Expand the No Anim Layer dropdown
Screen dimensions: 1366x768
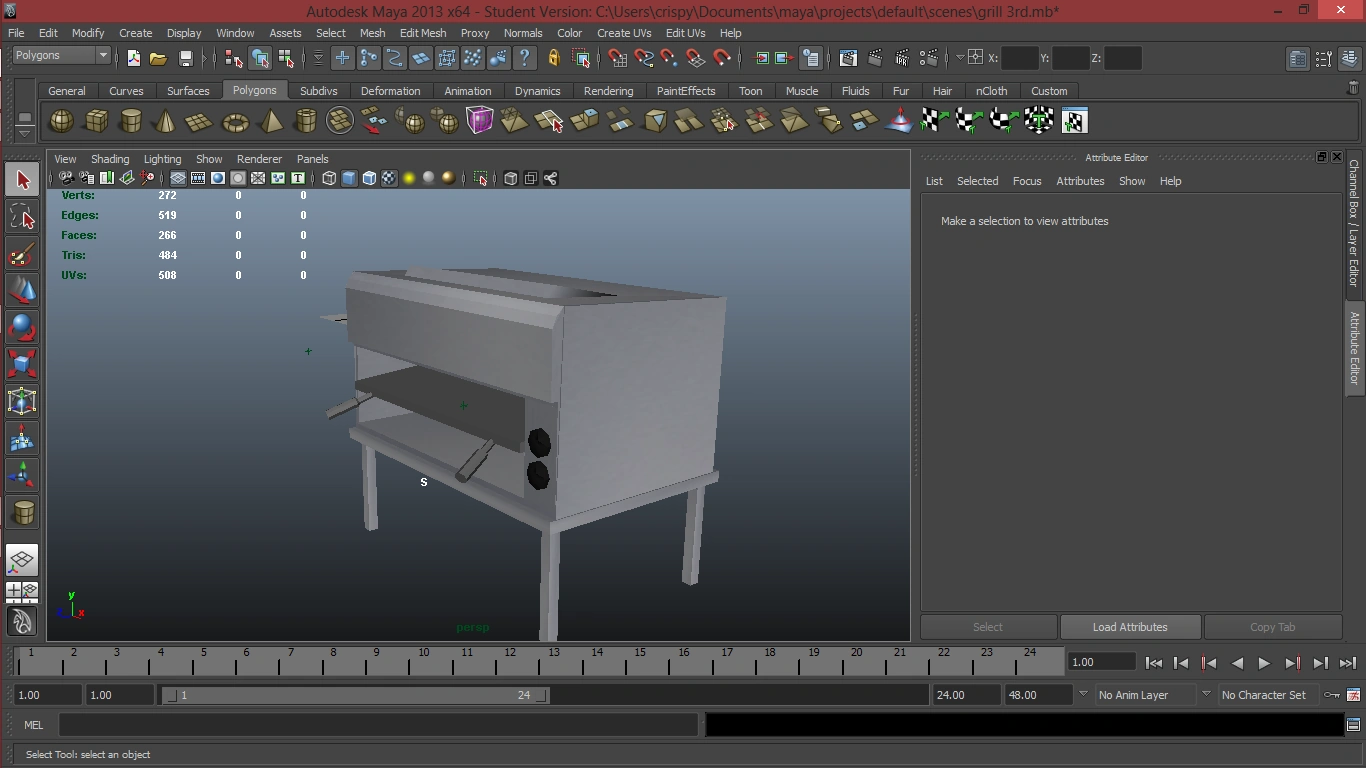1143,695
